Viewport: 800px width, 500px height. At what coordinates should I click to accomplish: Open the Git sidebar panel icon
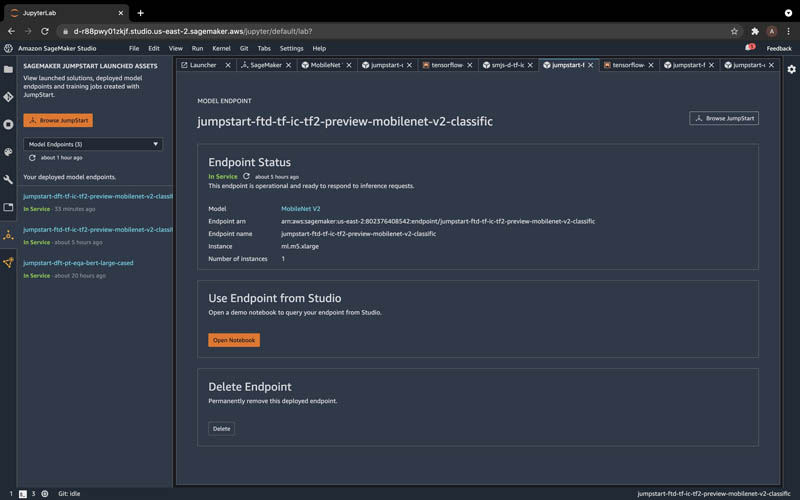coord(8,97)
